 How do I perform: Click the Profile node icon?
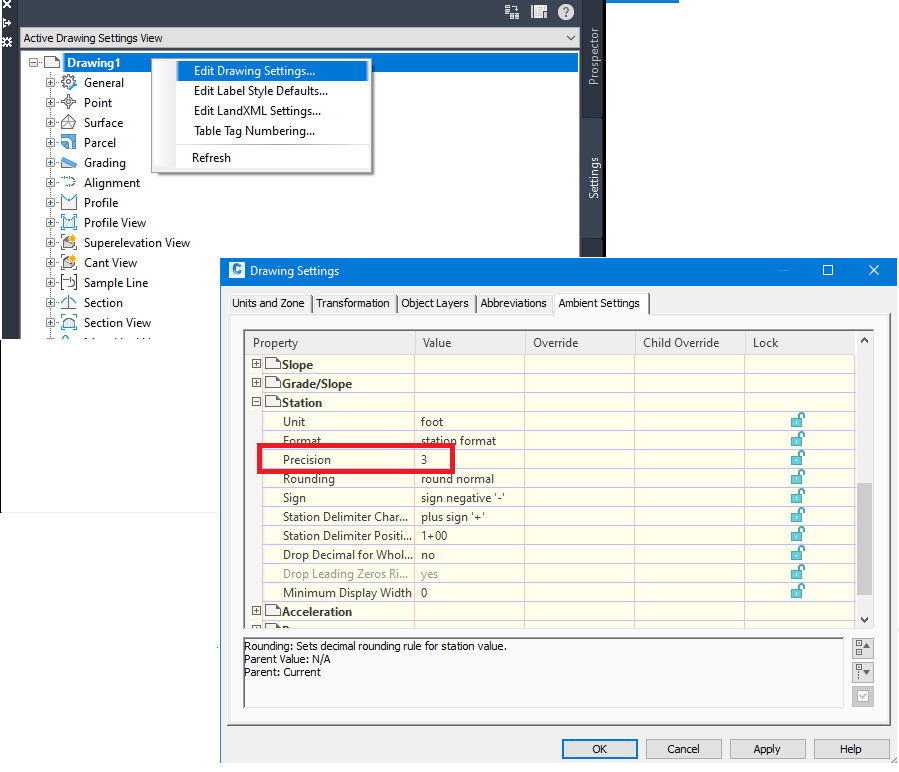click(69, 202)
